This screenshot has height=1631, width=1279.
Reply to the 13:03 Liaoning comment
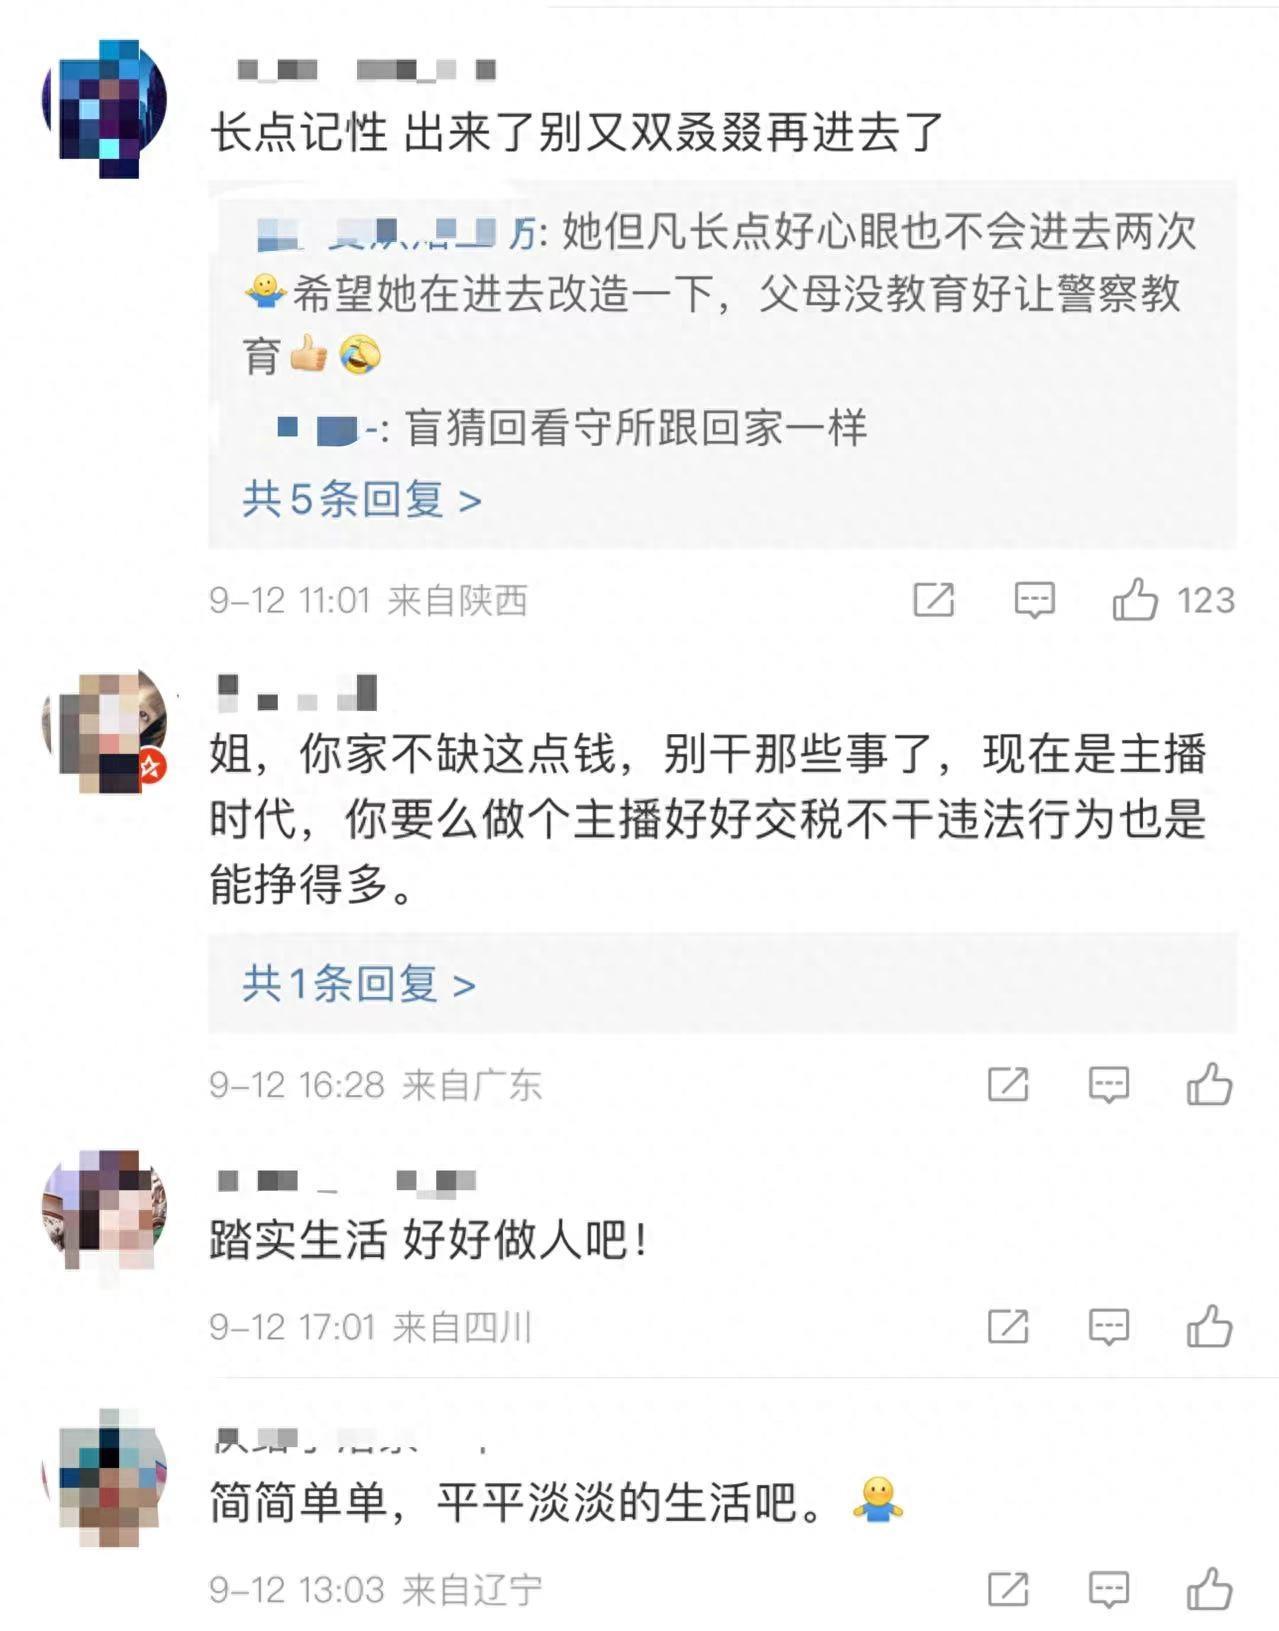[1108, 1588]
